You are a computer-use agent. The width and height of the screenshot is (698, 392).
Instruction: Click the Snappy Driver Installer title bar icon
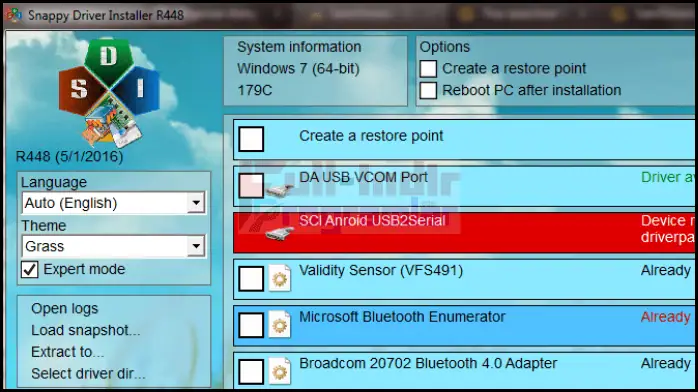tap(14, 15)
